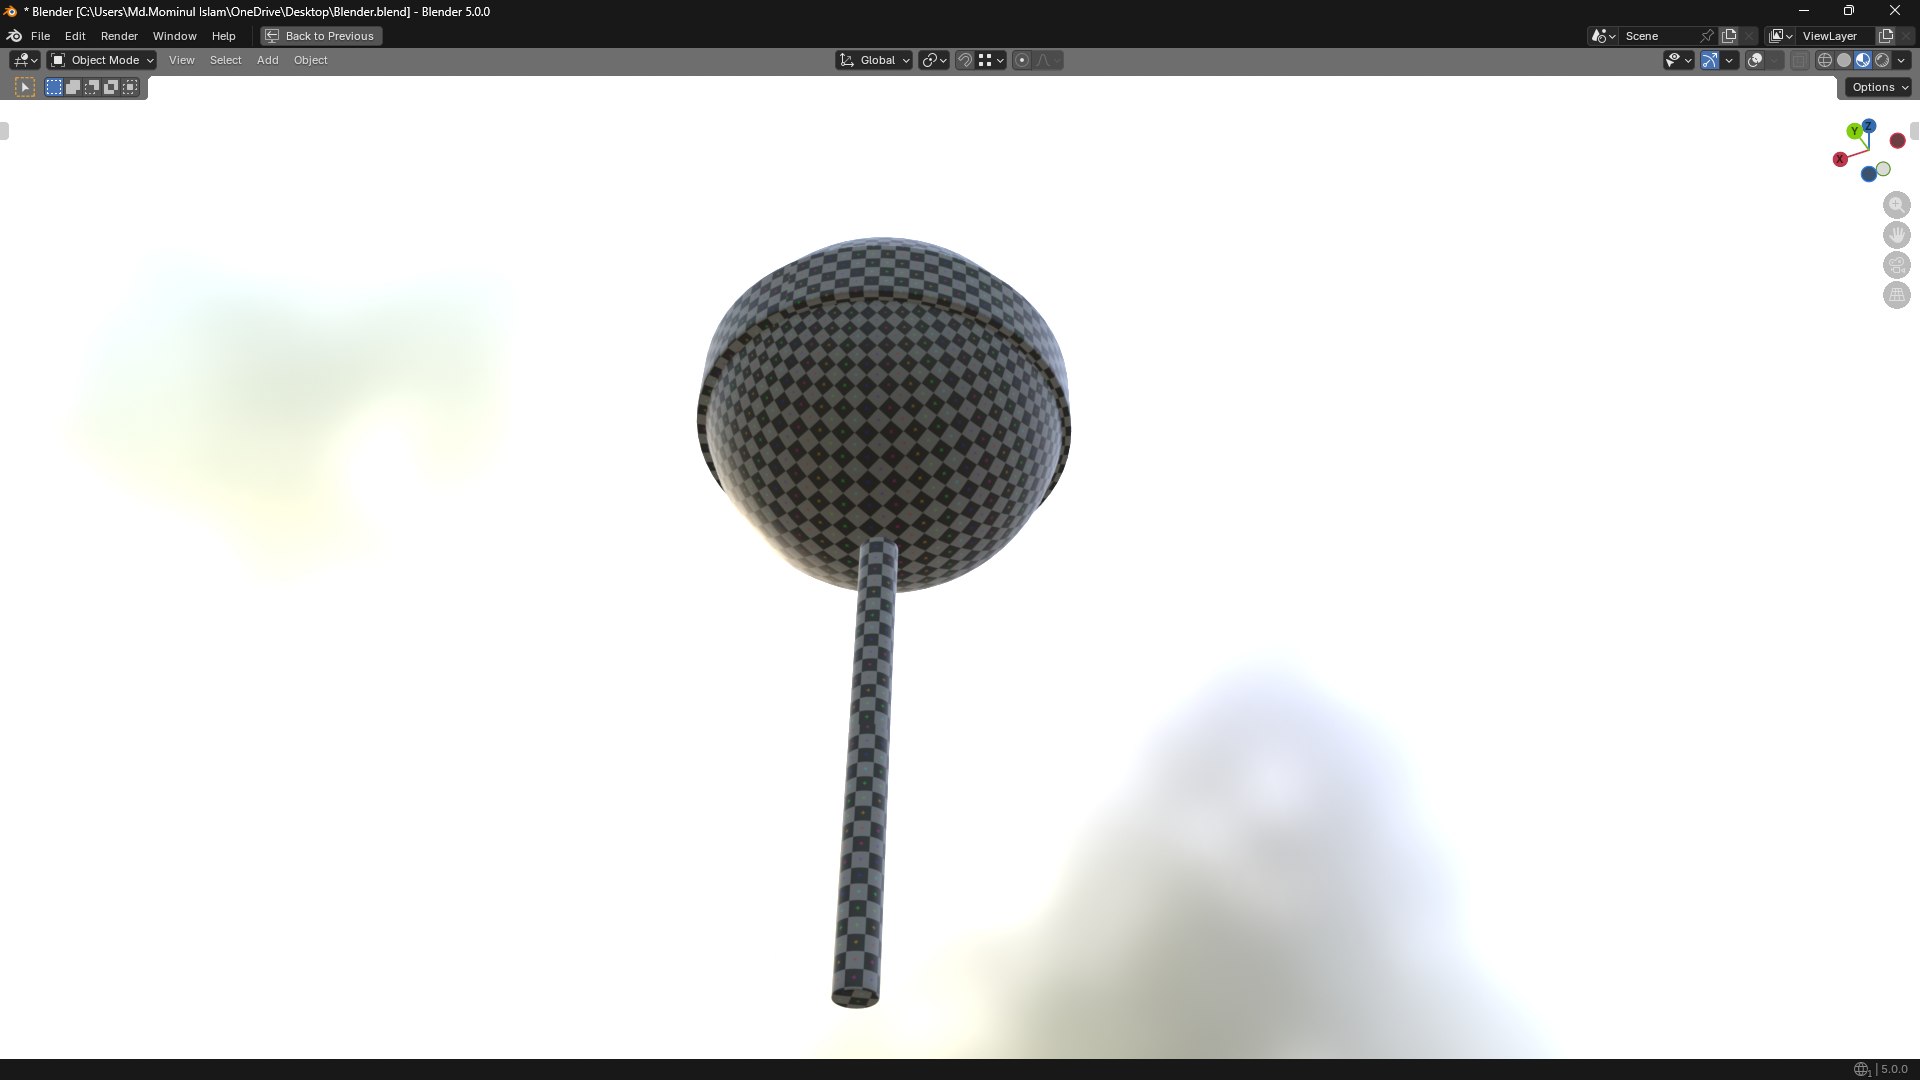Expand the toolbar region tab on left edge
Image resolution: width=1920 pixels, height=1080 pixels.
coord(4,131)
